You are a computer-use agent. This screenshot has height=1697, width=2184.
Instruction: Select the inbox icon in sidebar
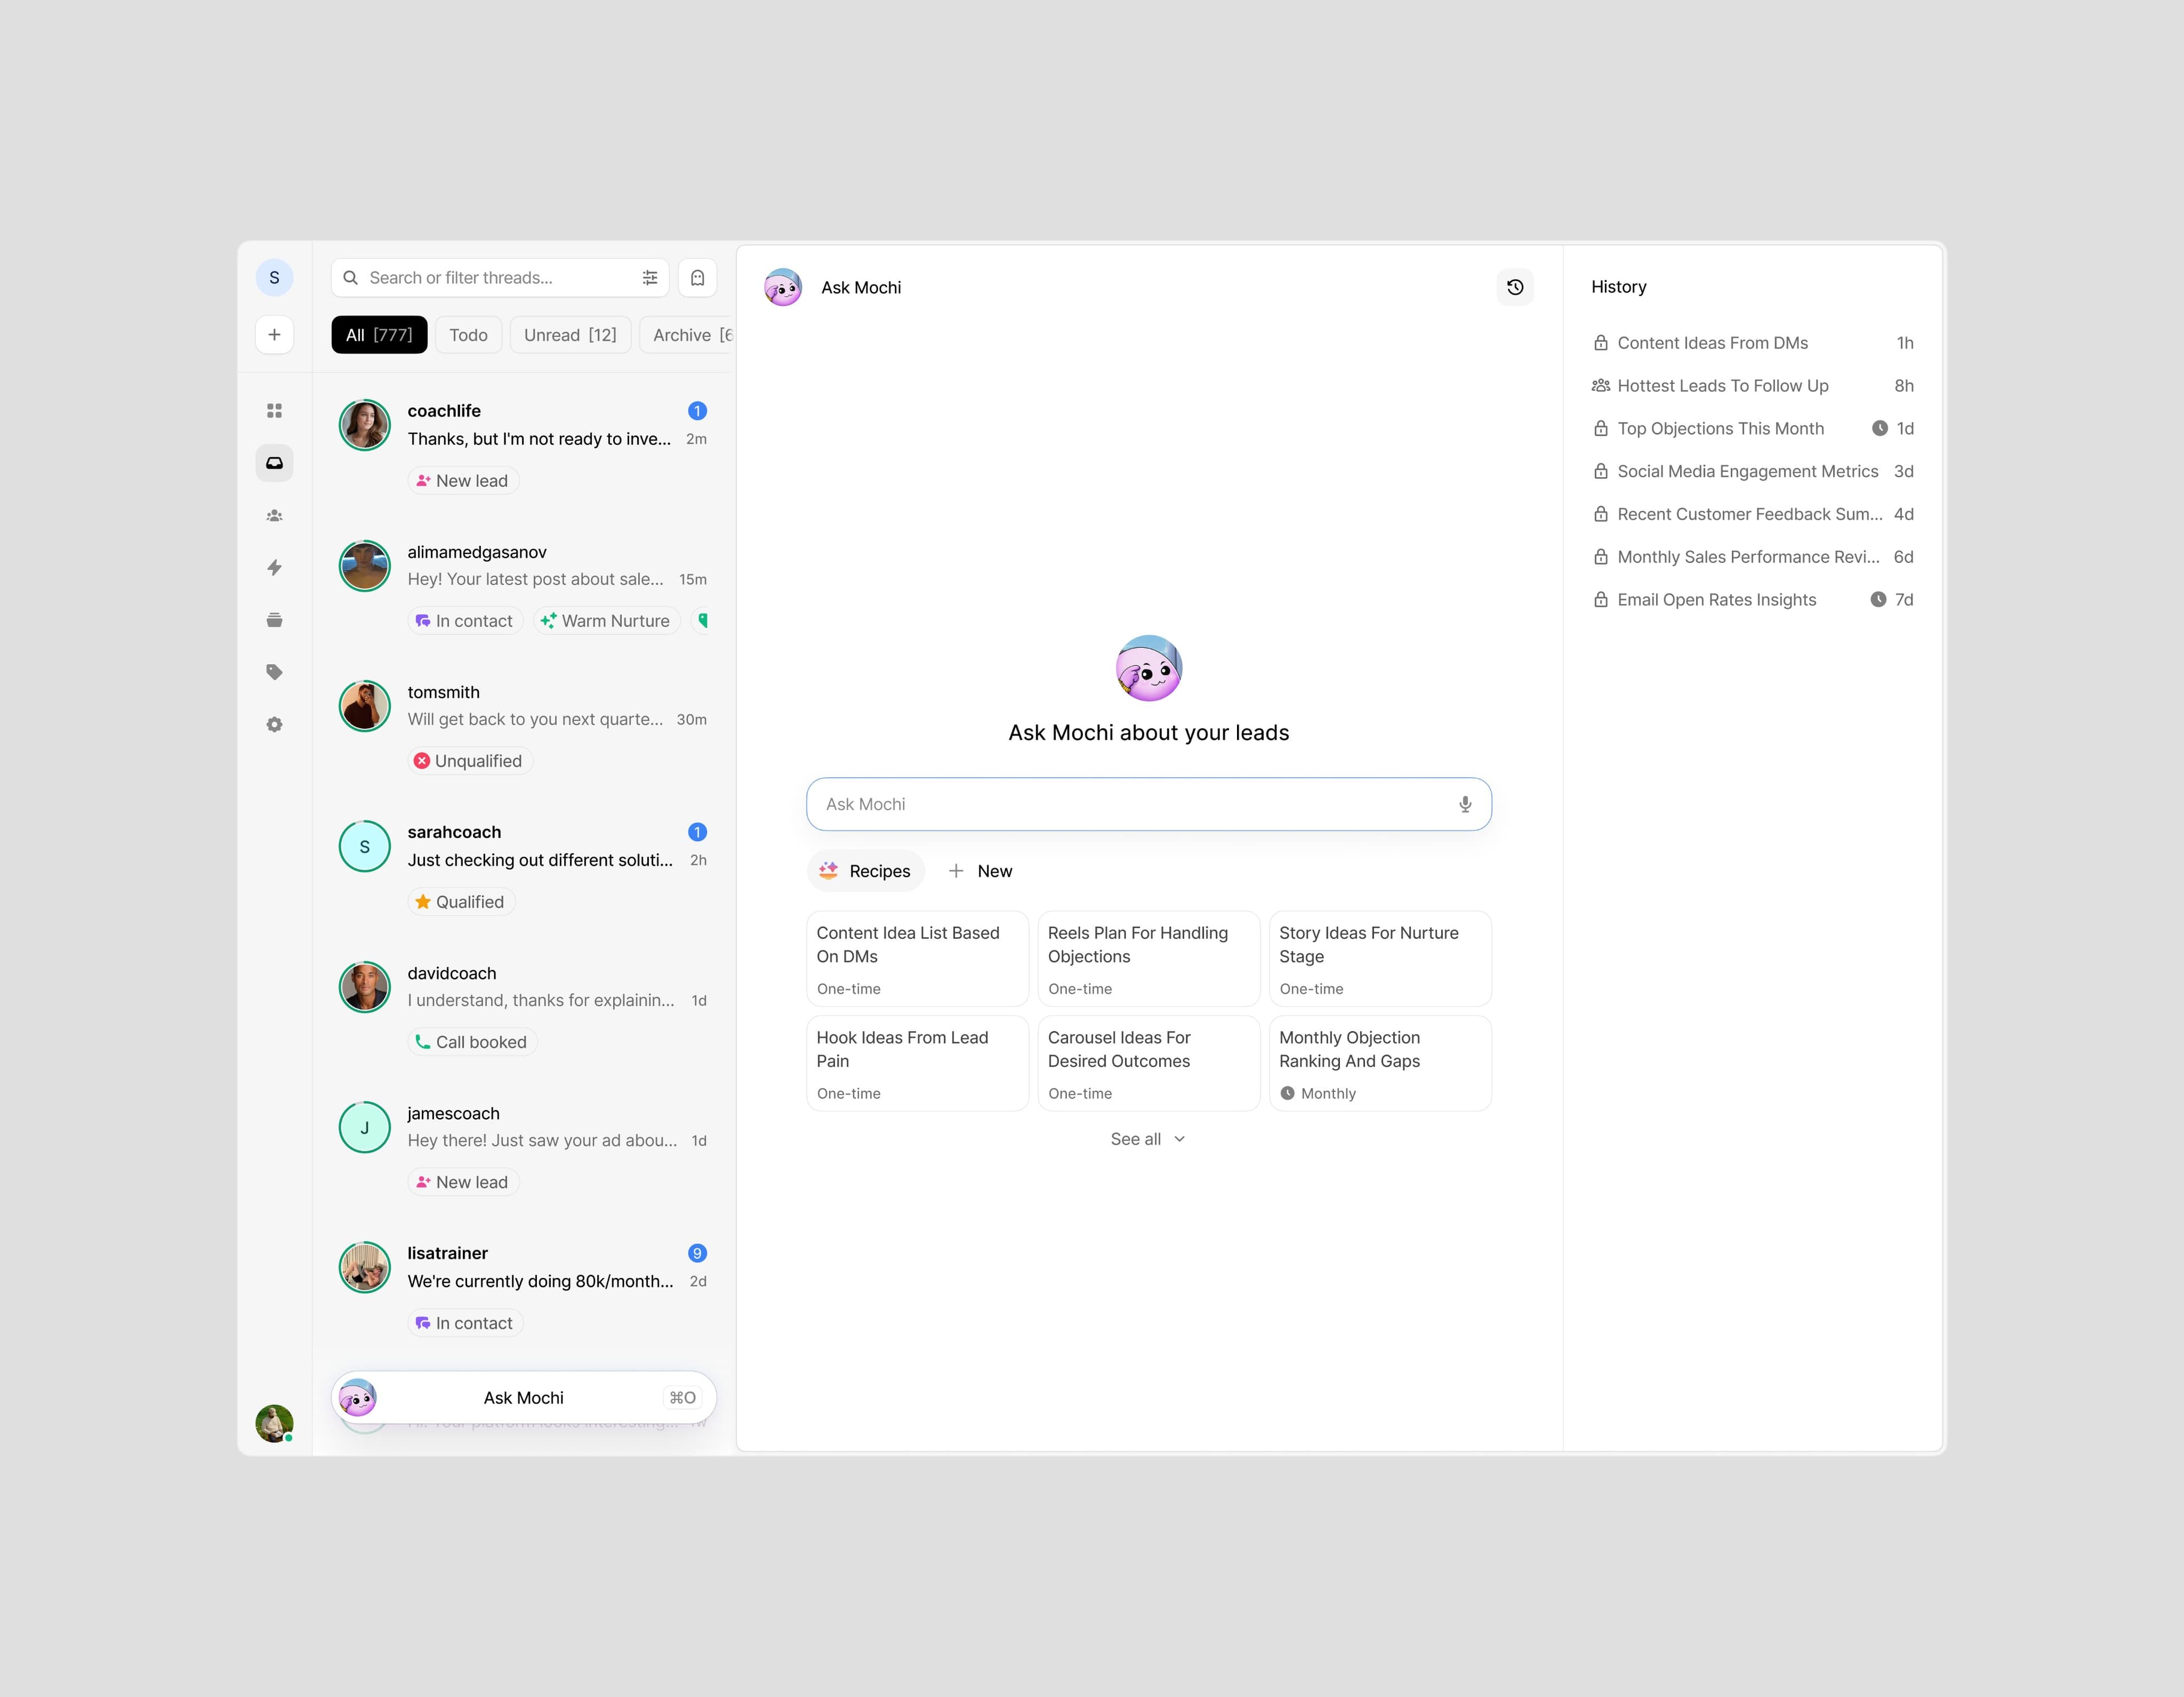point(274,463)
